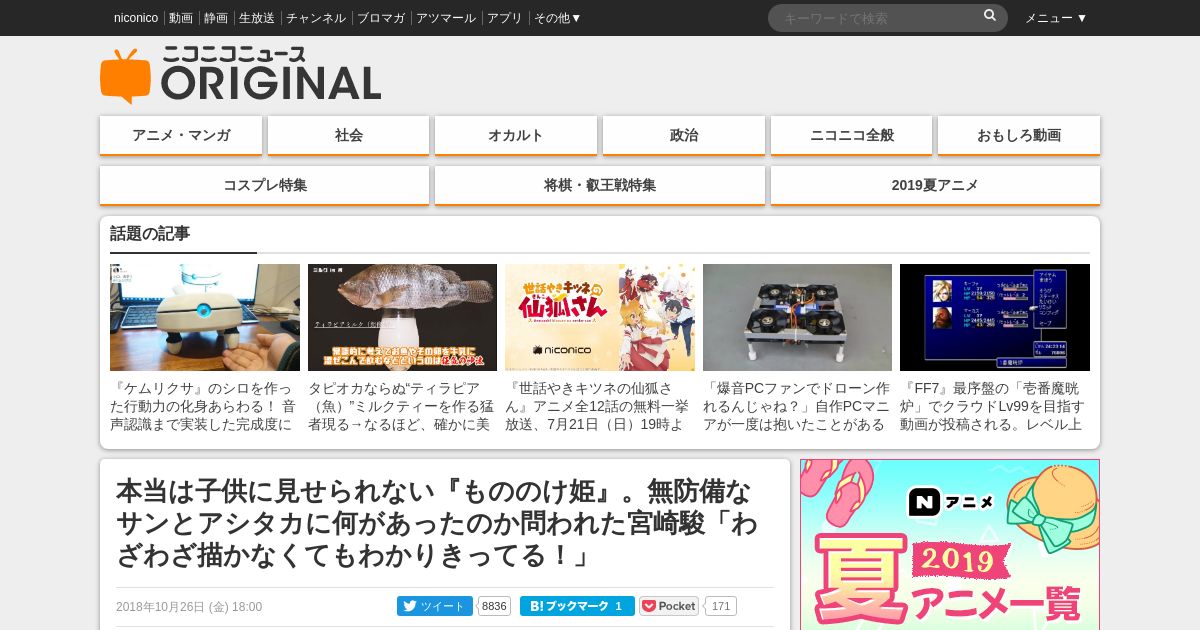Image resolution: width=1200 pixels, height=630 pixels.
Task: Open the tilapia fish milk tea thumbnail
Action: click(402, 317)
